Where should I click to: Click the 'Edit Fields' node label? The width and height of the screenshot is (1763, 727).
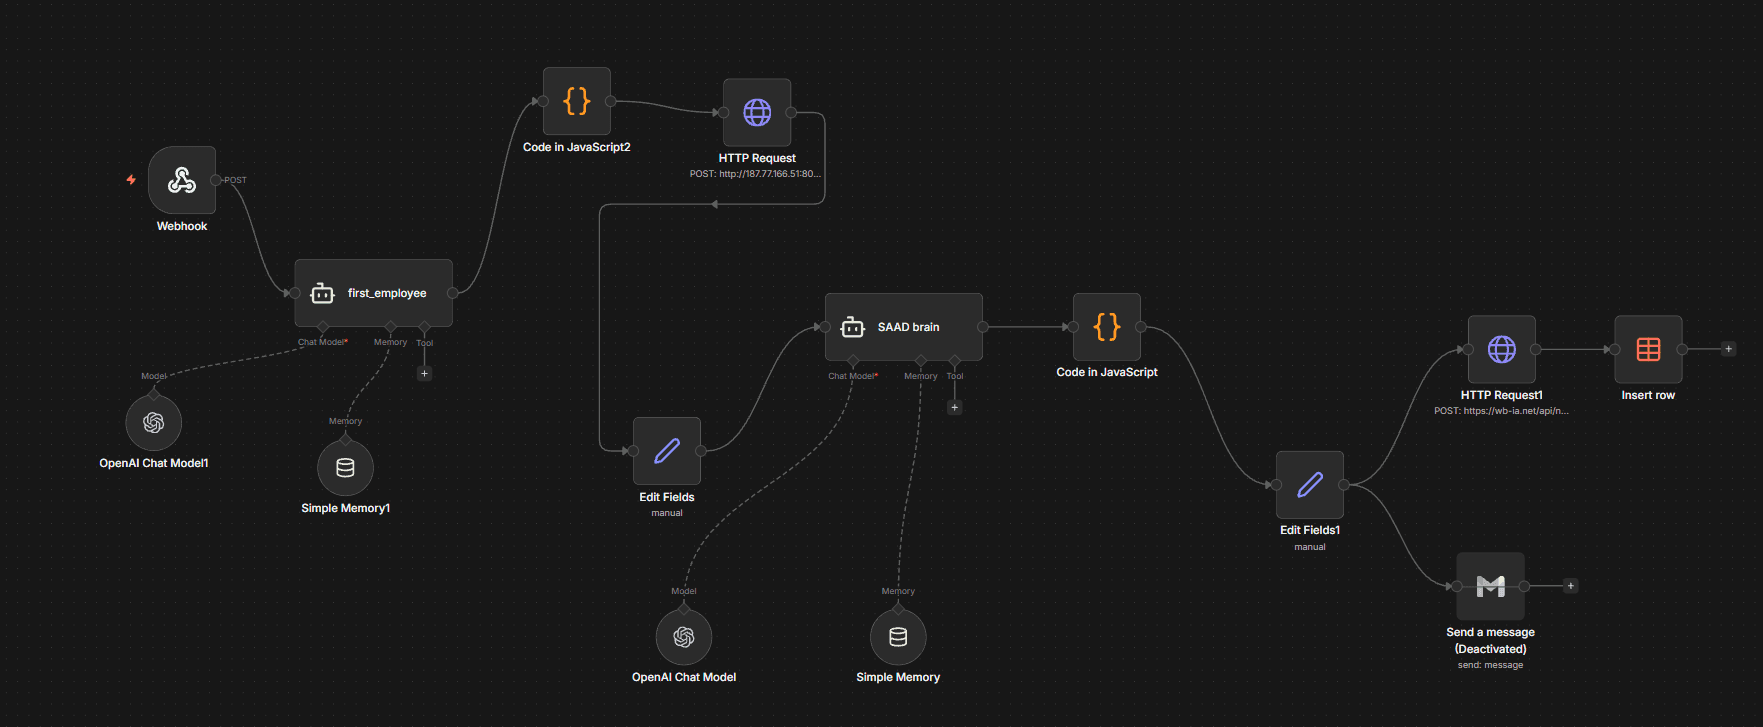pyautogui.click(x=667, y=497)
